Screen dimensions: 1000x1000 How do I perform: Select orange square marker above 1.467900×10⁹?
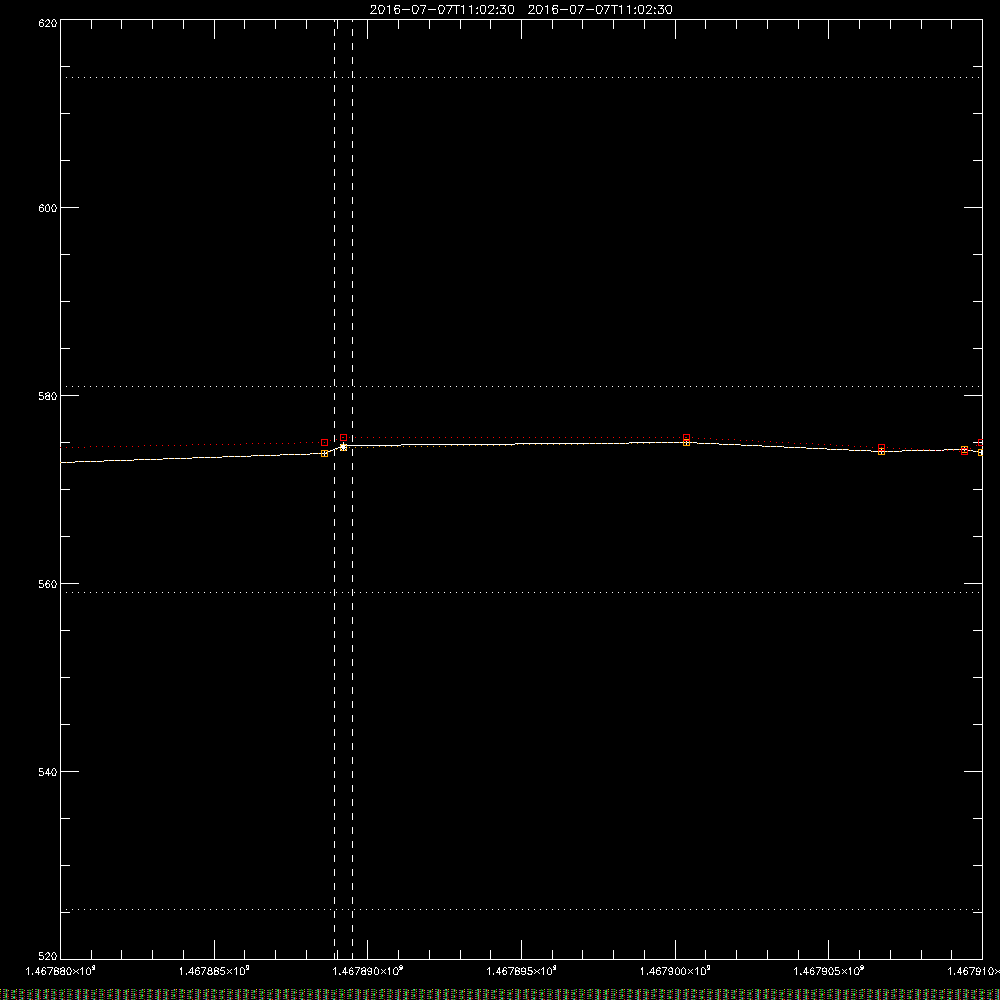(686, 443)
